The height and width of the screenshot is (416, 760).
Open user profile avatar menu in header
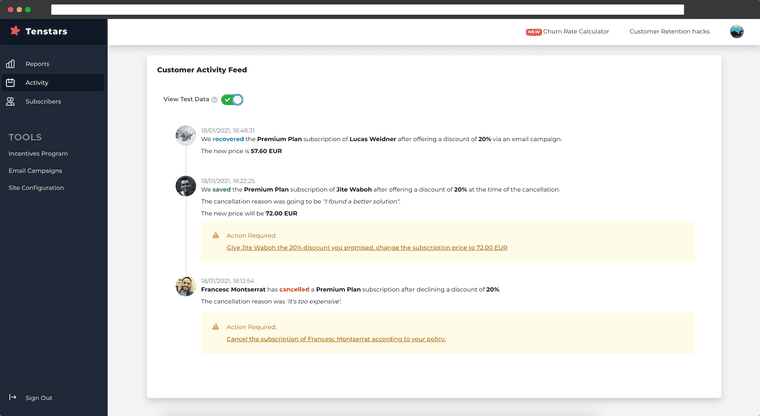point(737,32)
